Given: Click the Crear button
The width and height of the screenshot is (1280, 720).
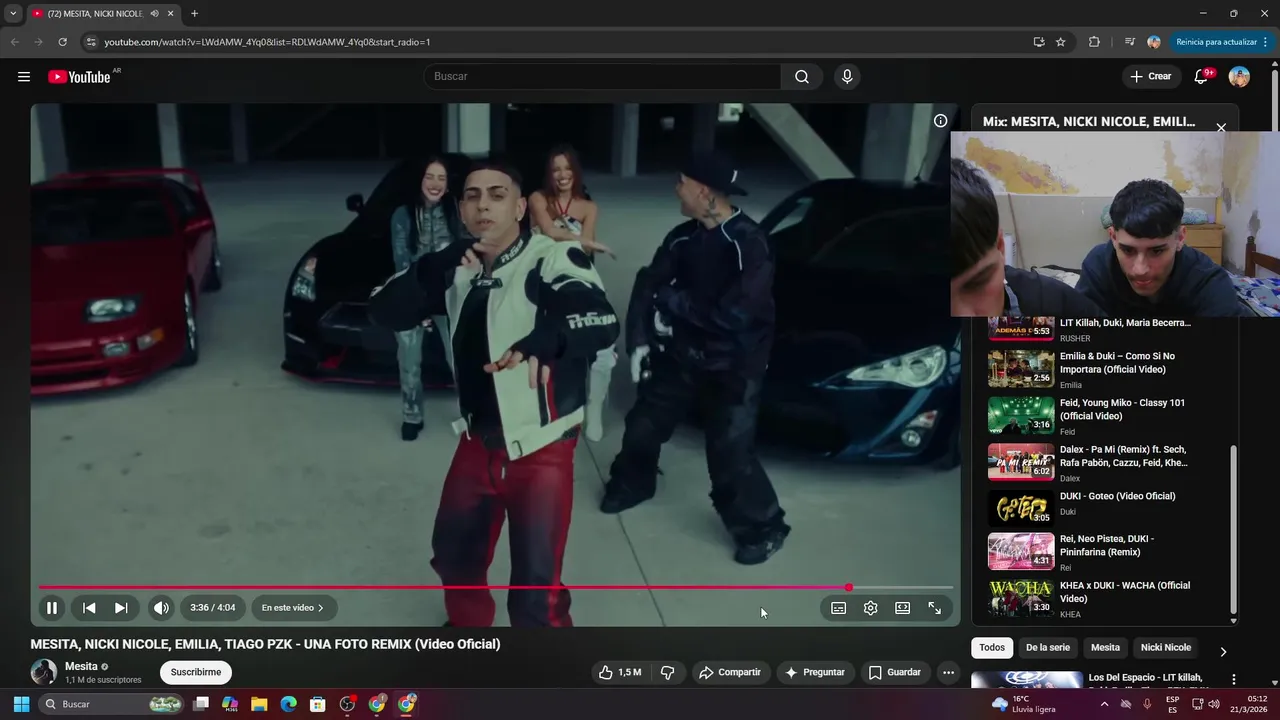Looking at the screenshot, I should [1151, 77].
